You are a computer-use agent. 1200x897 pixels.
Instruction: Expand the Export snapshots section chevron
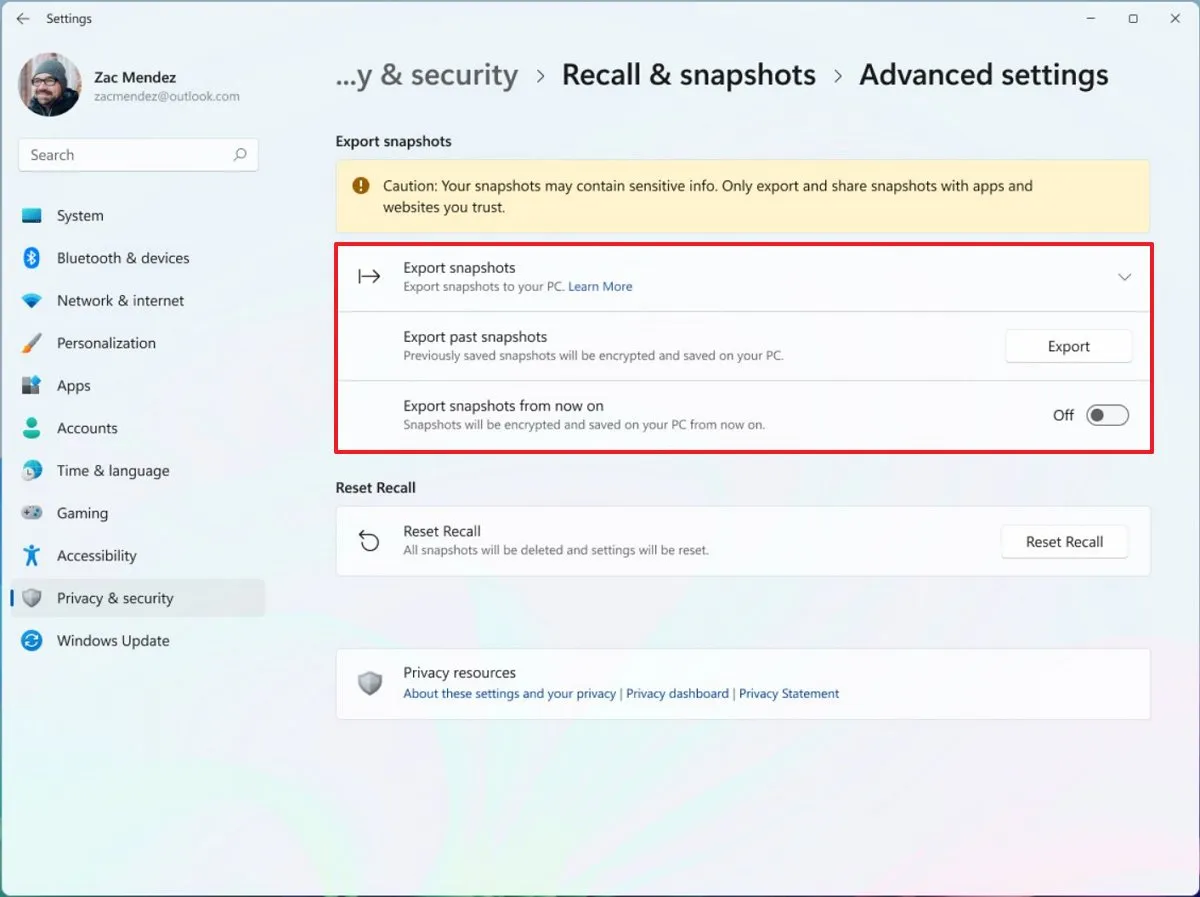[x=1124, y=277]
